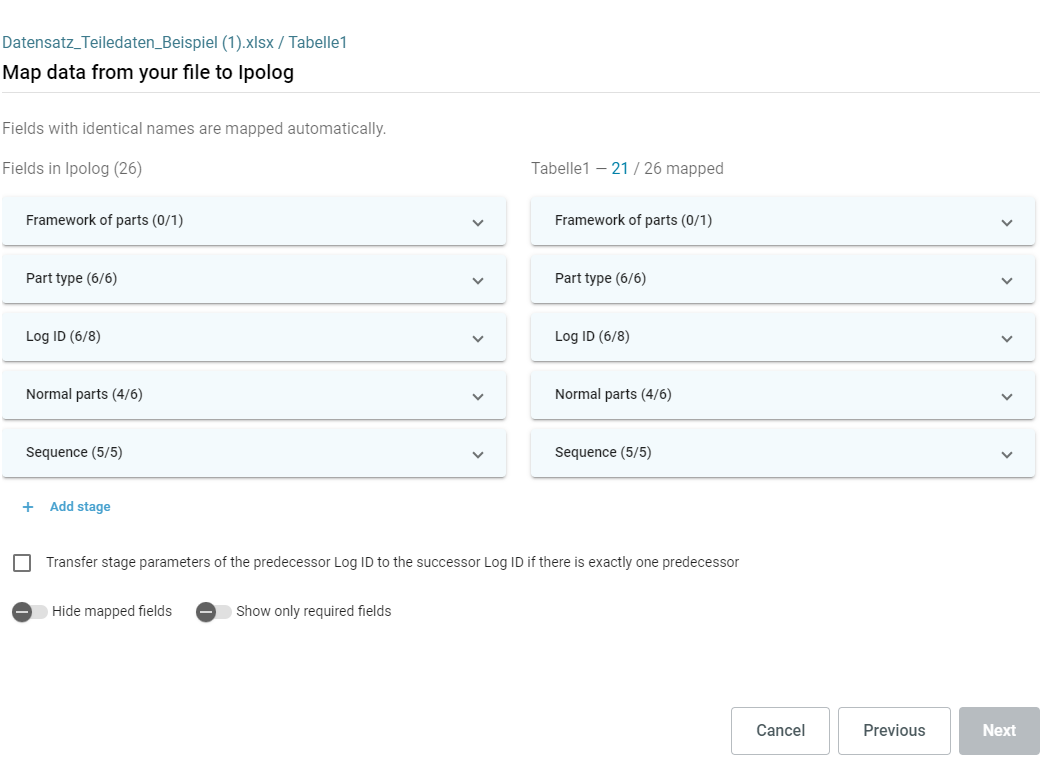Click the Add stage link
Viewport: 1046px width, 763px height.
[x=80, y=507]
